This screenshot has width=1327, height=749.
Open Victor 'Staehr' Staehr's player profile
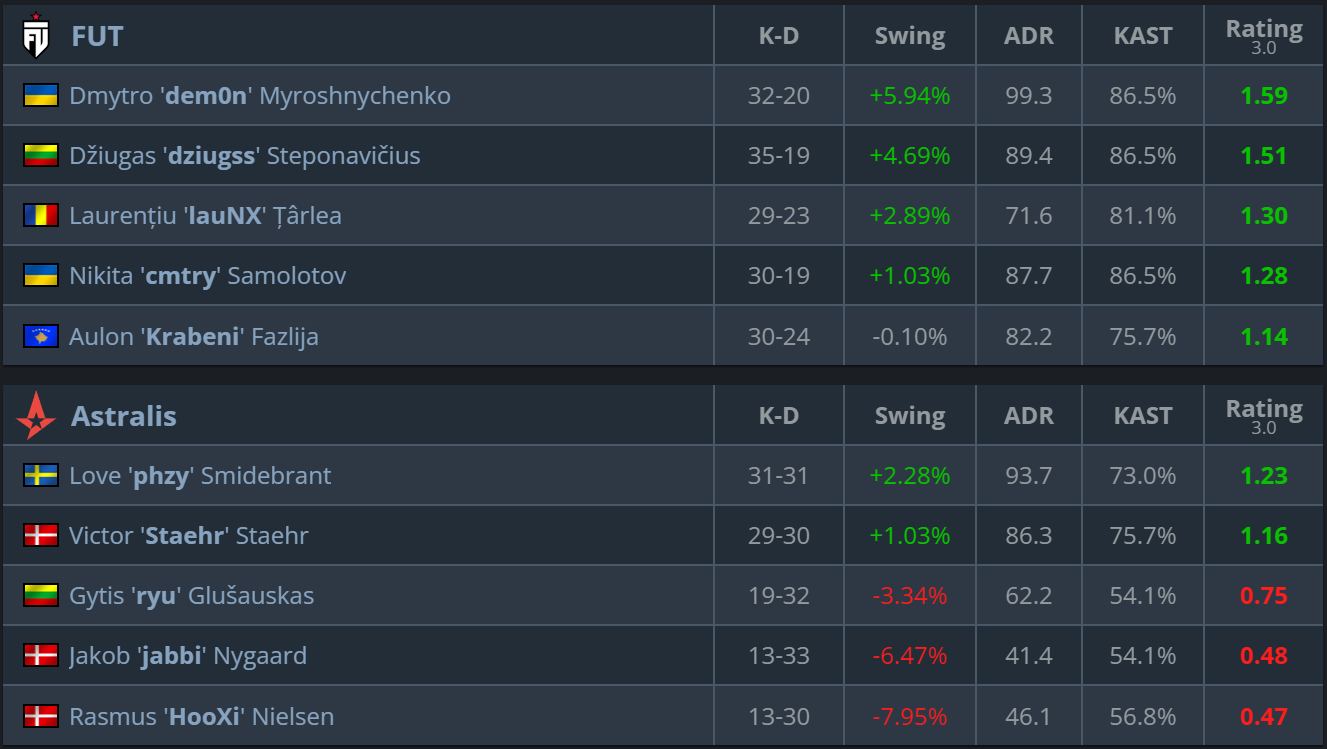[189, 536]
